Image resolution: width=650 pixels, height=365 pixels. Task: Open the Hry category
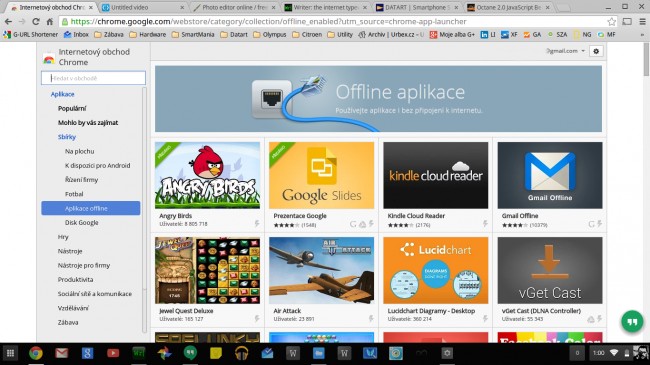[x=63, y=237]
